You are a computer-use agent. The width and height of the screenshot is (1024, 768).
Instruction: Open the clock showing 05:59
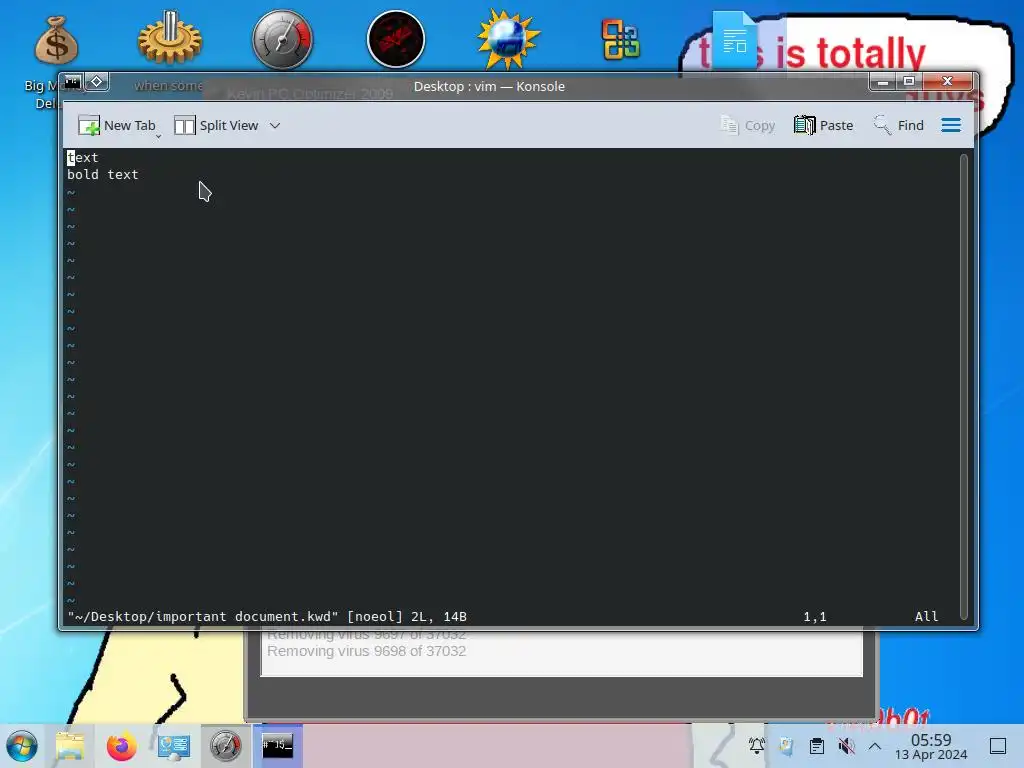click(x=931, y=746)
